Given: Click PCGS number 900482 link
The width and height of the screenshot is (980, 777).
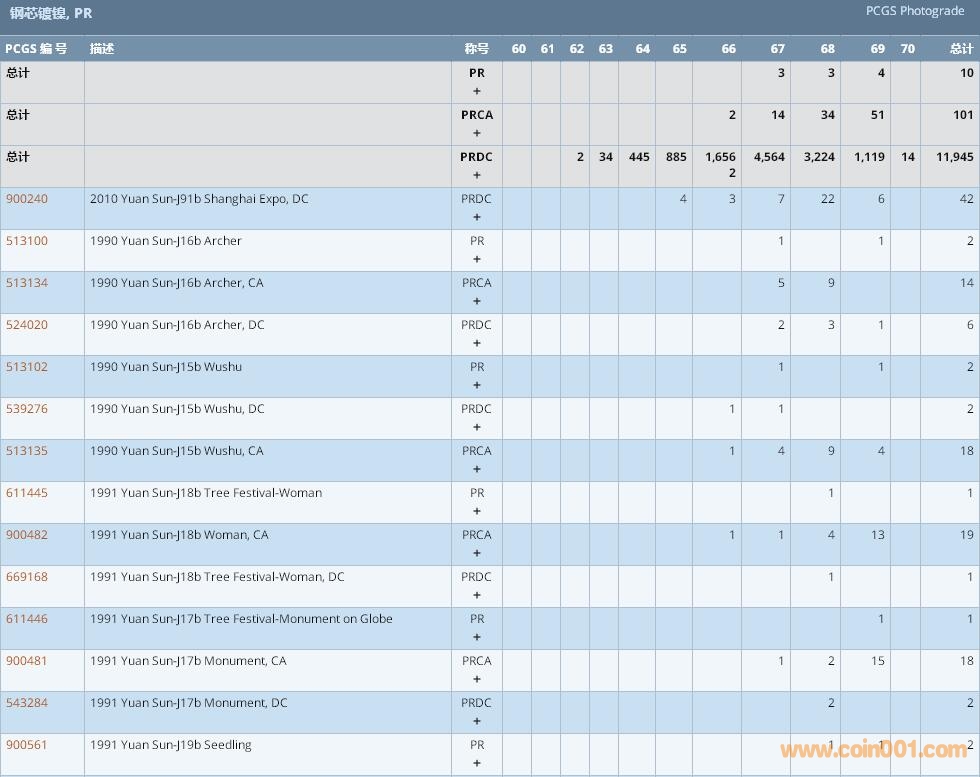Looking at the screenshot, I should (26, 535).
